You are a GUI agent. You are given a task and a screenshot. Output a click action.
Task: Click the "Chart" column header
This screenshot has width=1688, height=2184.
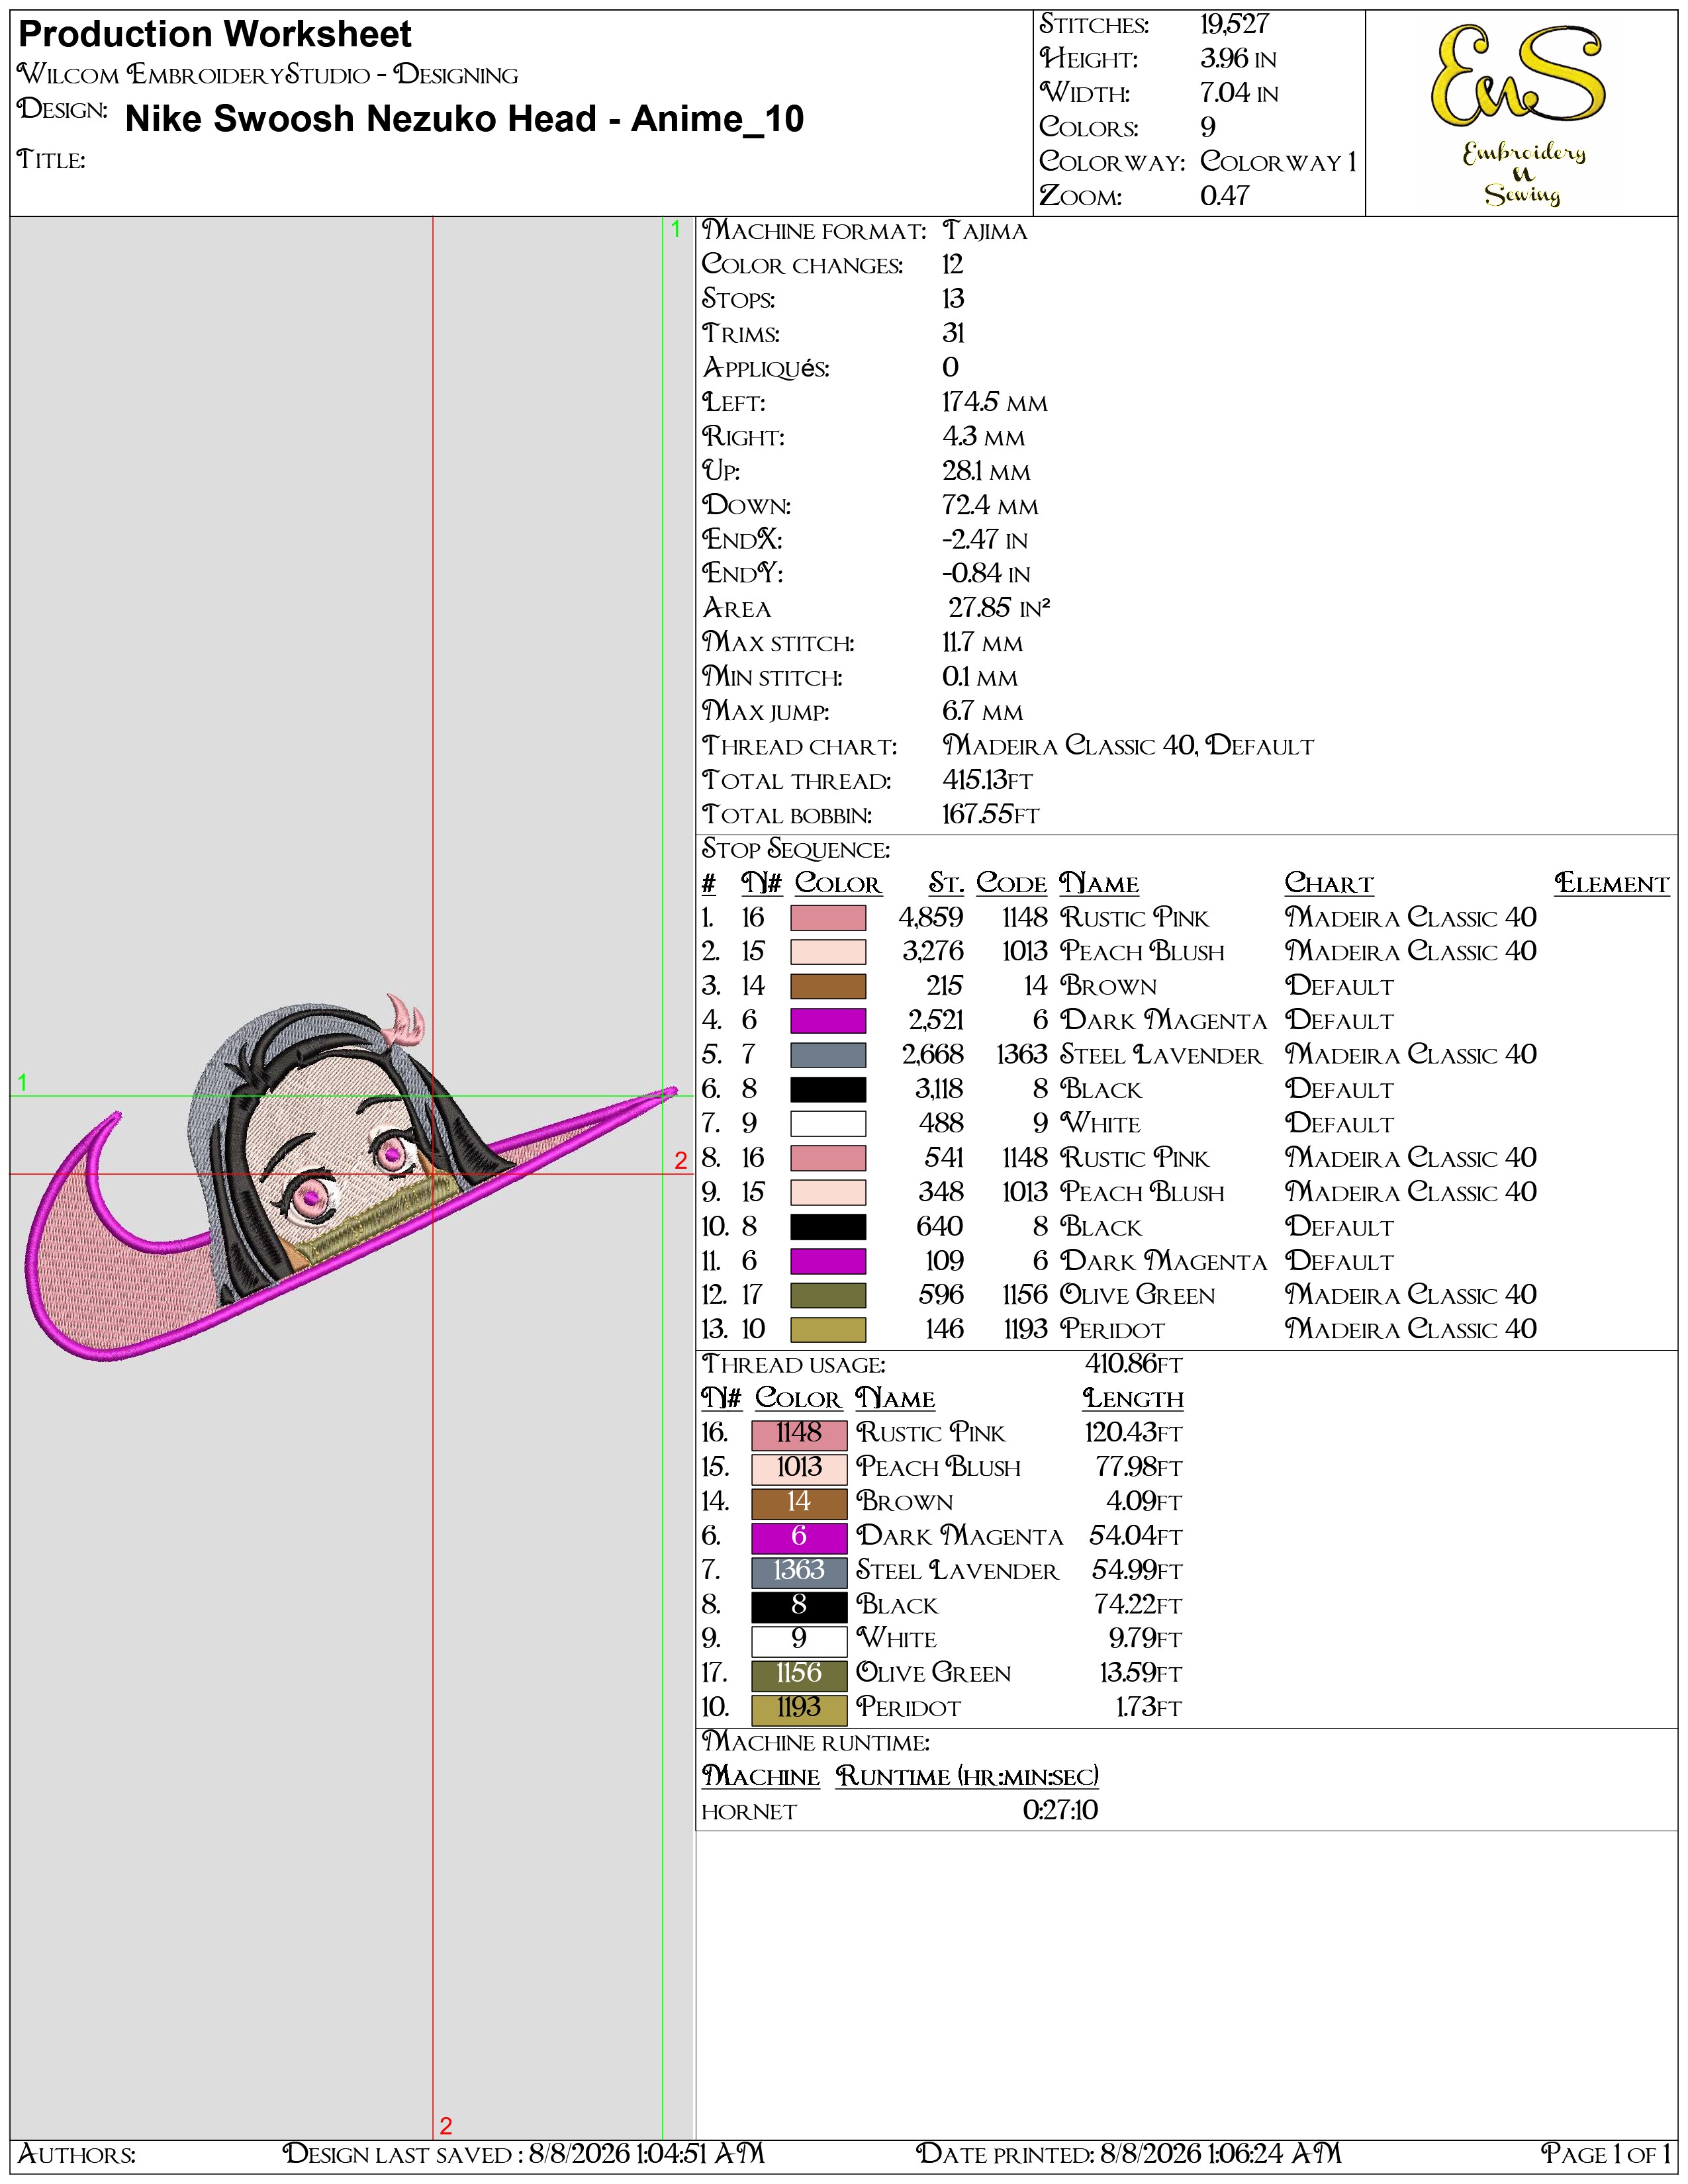coord(1329,884)
